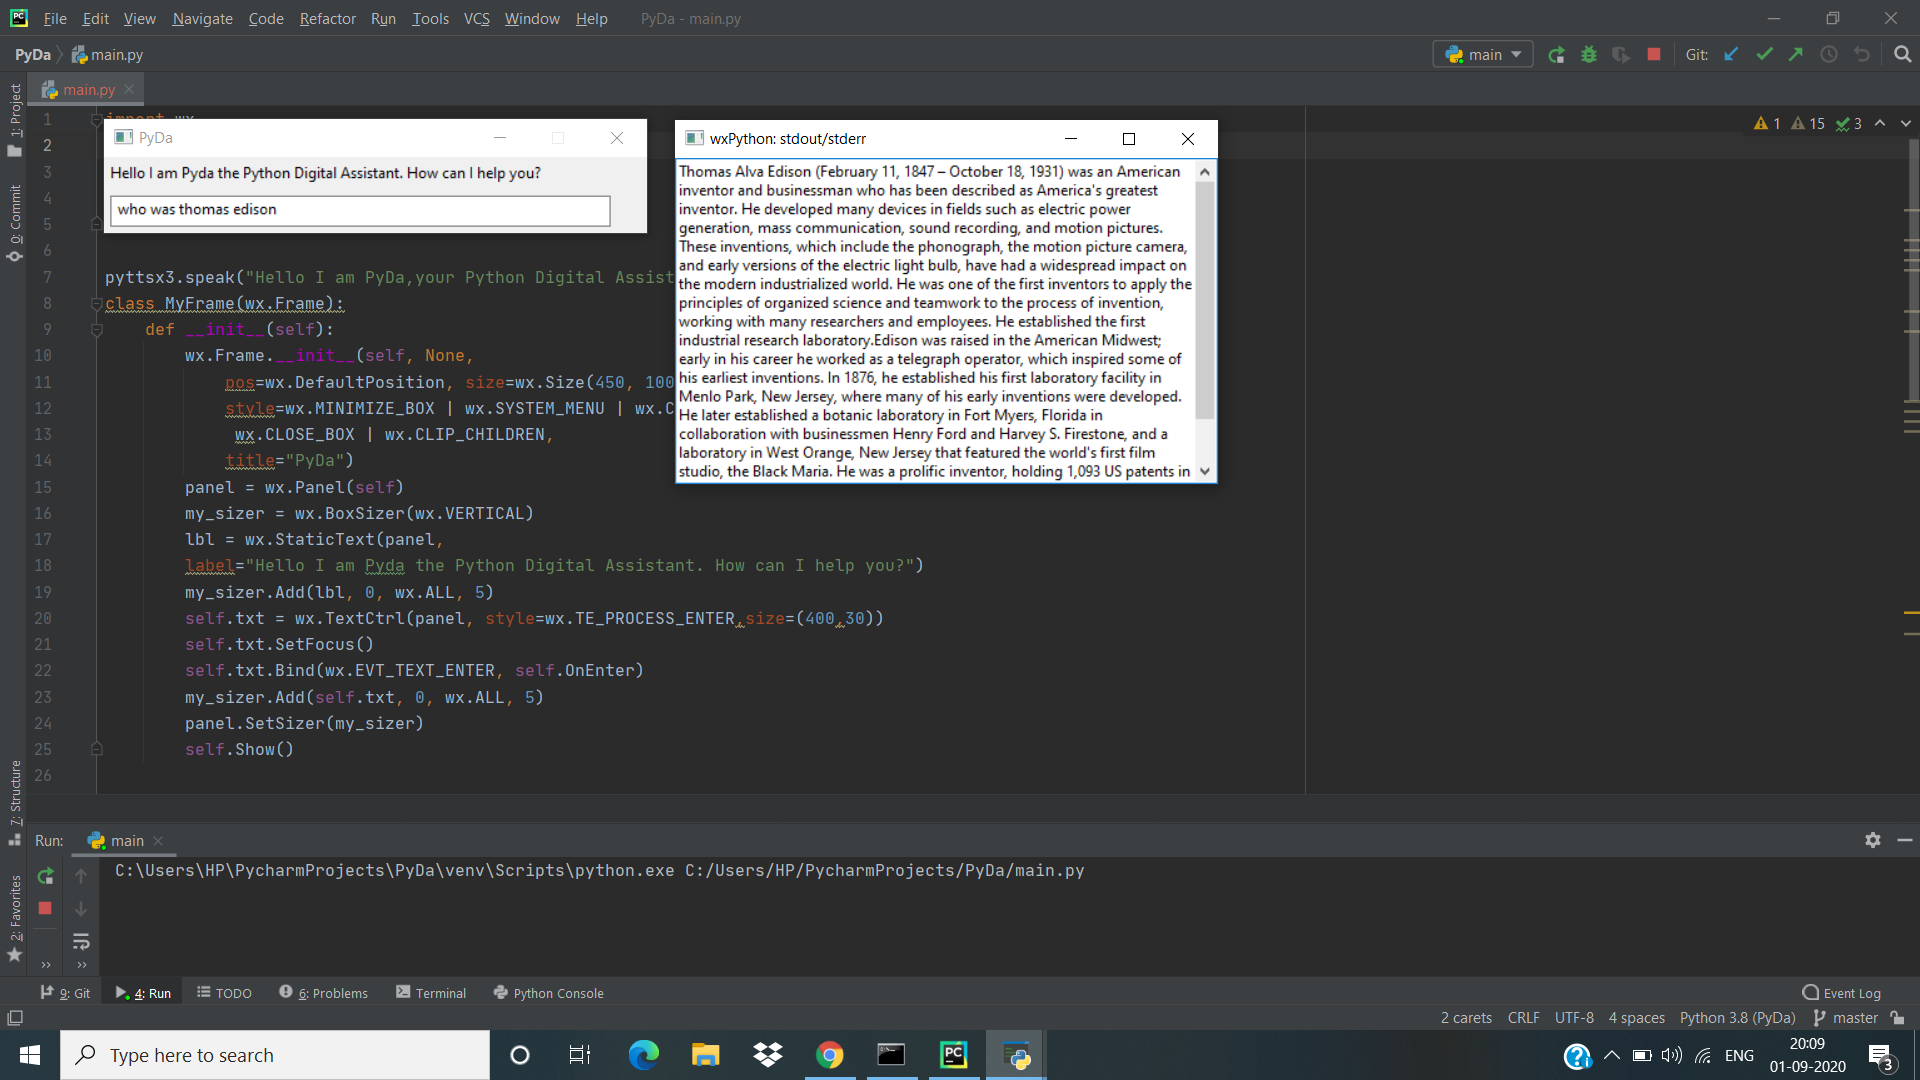Screen dimensions: 1920x1080
Task: Click the stdout window scrollbar thumb
Action: [x=1205, y=300]
